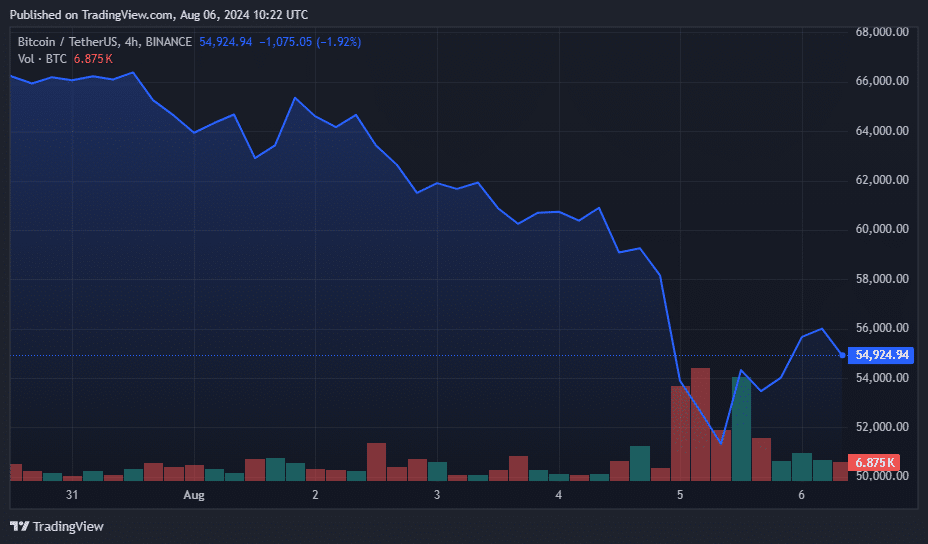Click the 66,000.00 price axis label

(x=882, y=81)
